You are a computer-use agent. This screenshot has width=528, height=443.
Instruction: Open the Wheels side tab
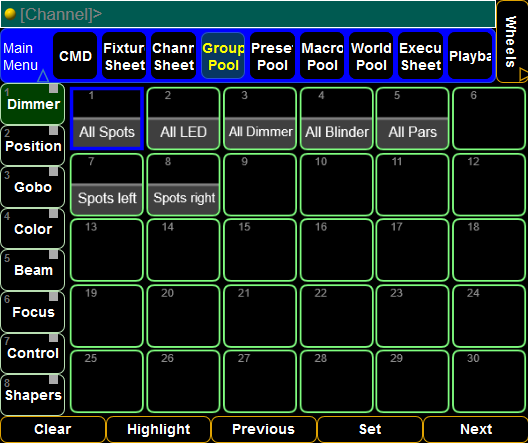pos(512,41)
